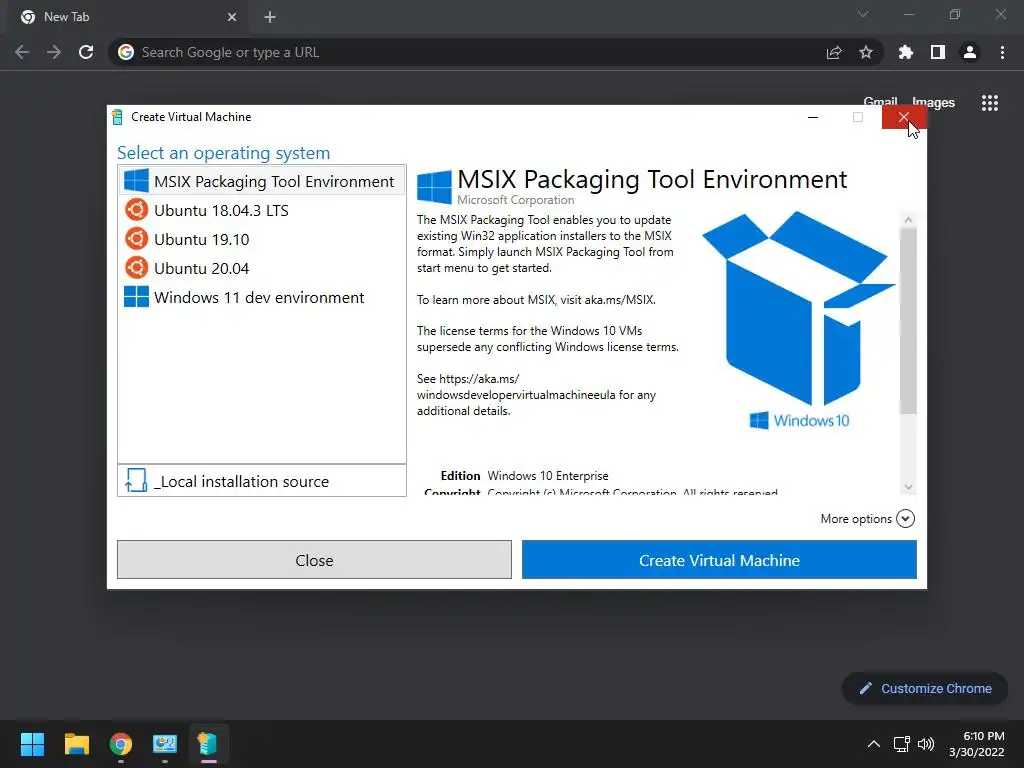Minimize the Create Virtual Machine dialog
Image resolution: width=1024 pixels, height=768 pixels.
point(813,117)
